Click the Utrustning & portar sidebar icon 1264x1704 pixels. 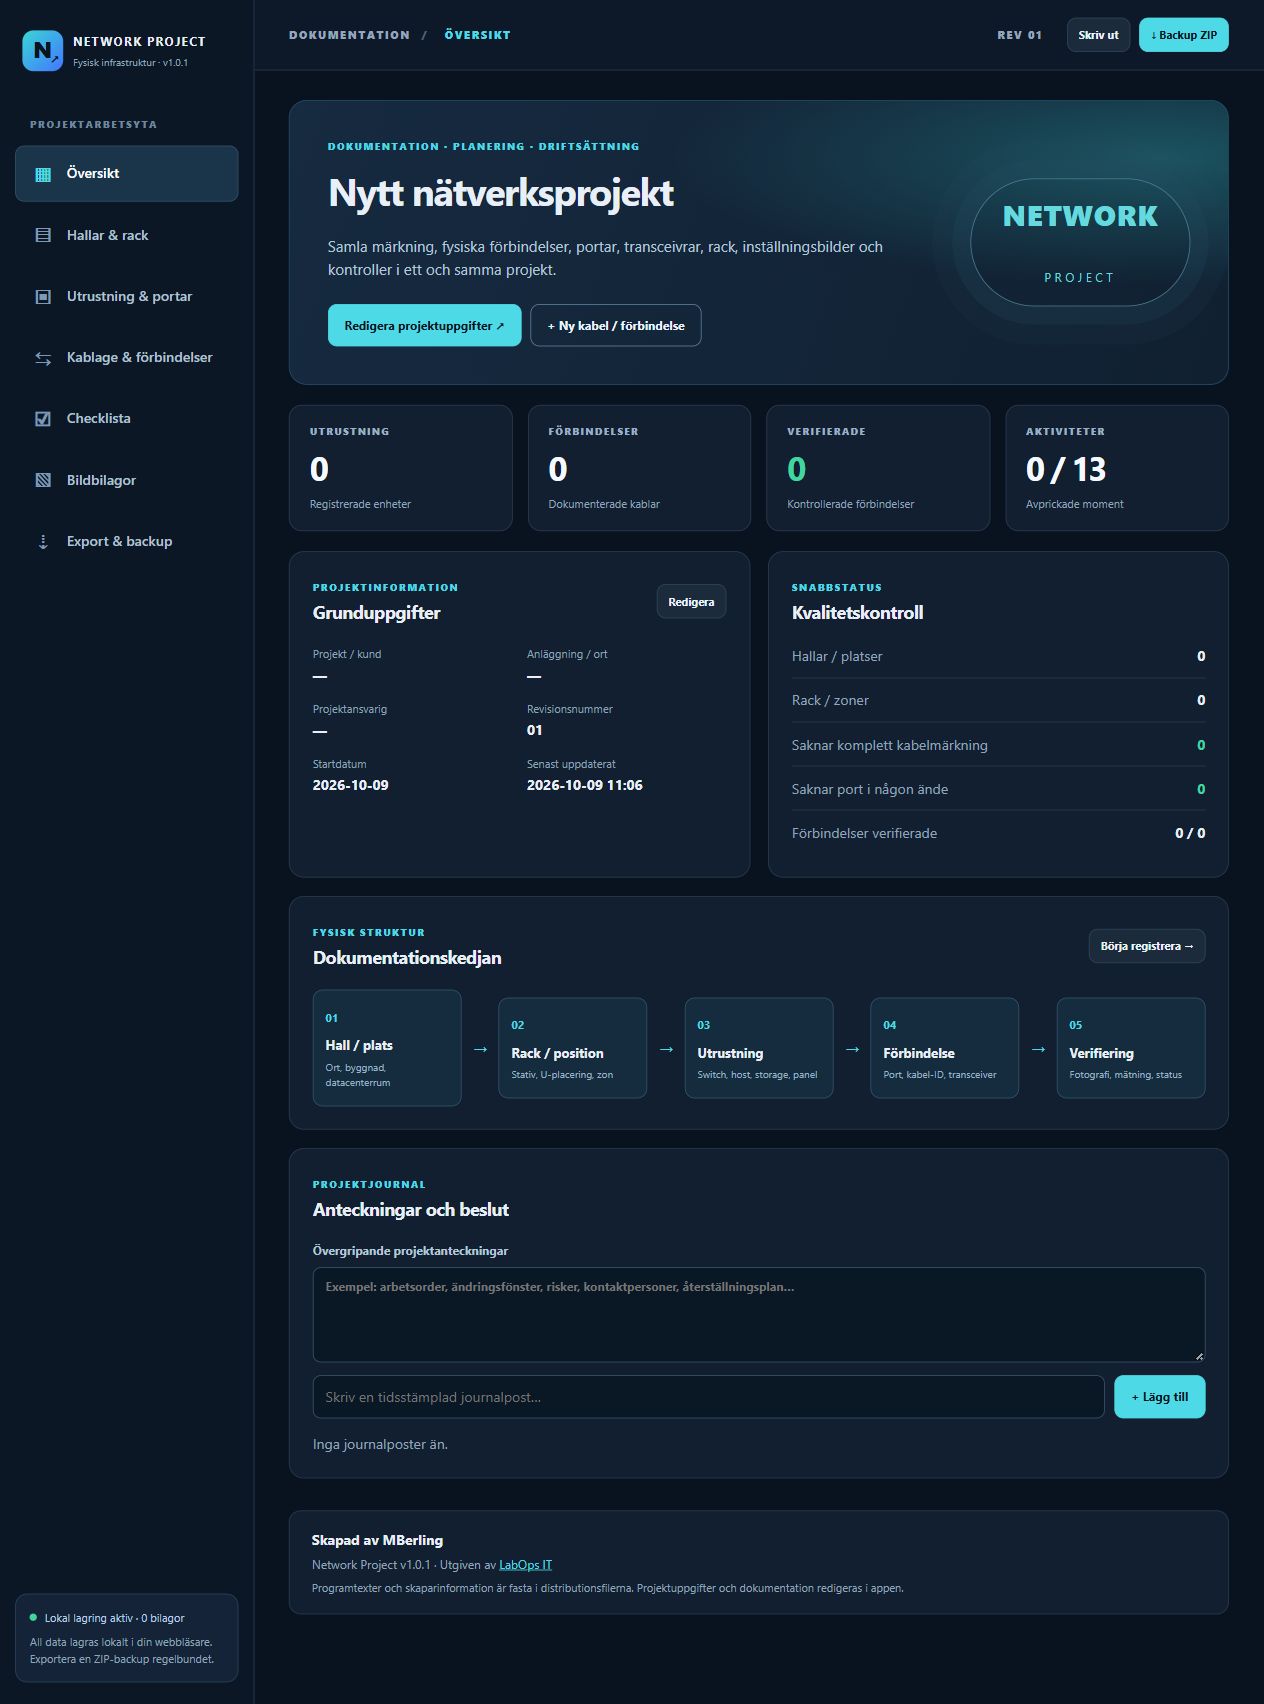[x=43, y=297]
